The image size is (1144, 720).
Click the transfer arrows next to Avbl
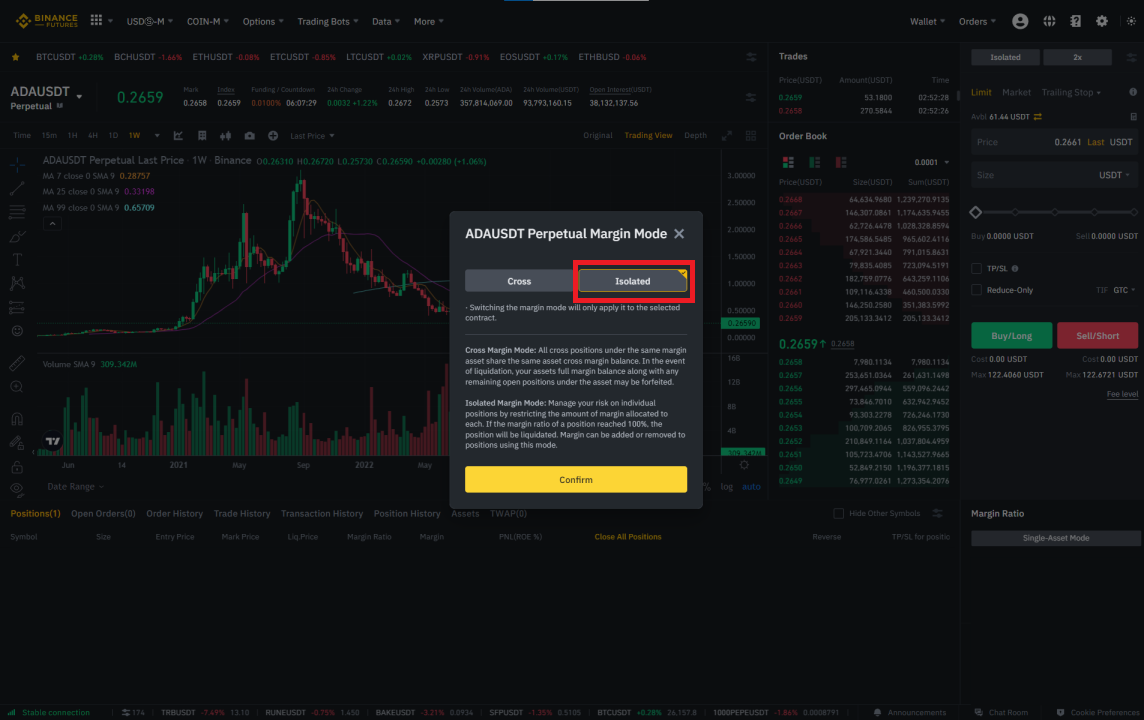pyautogui.click(x=1037, y=117)
